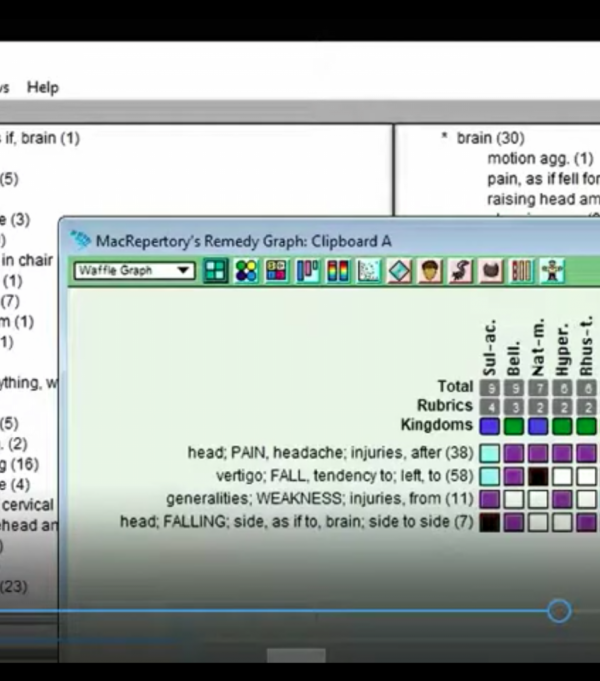Click the video progress slider handle

click(x=559, y=611)
